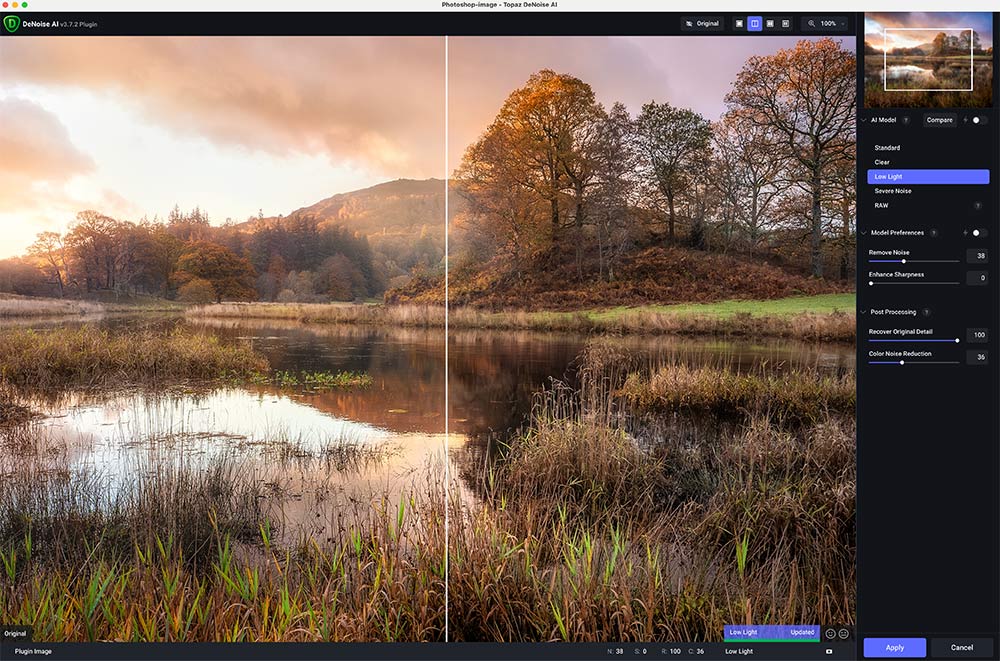Viewport: 1000px width, 661px height.
Task: Click the Remove Noise slider handle
Action: pos(904,261)
